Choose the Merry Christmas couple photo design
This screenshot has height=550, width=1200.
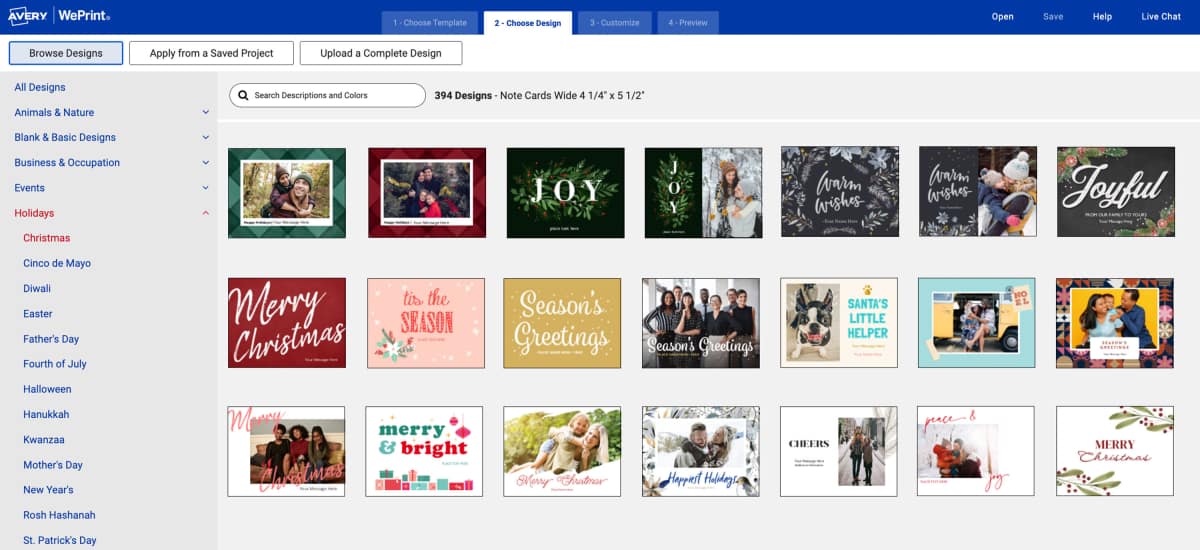click(x=562, y=451)
